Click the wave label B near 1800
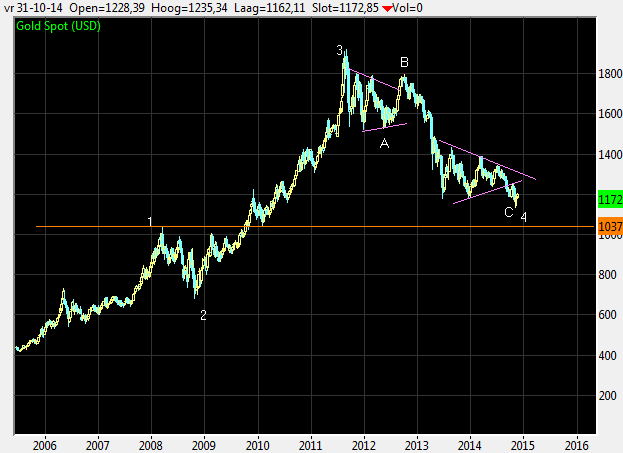This screenshot has height=453, width=623. [404, 62]
